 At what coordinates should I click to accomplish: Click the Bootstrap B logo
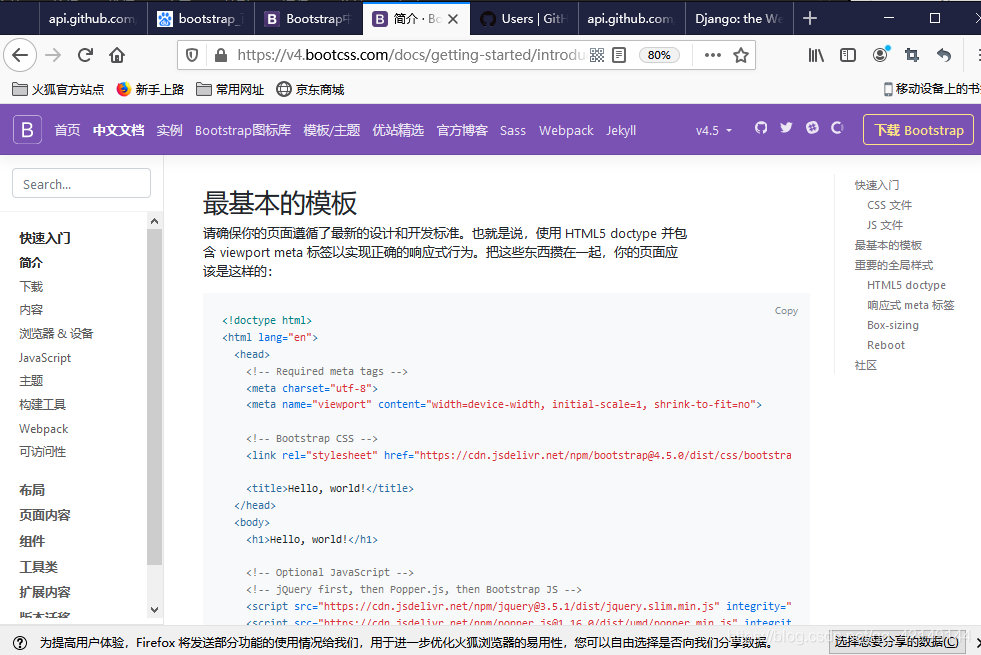point(28,129)
